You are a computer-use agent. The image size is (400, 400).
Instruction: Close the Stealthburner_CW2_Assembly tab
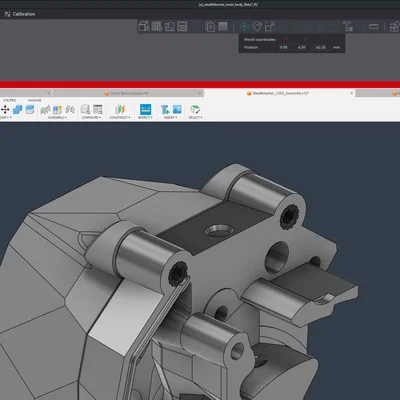click(x=351, y=93)
